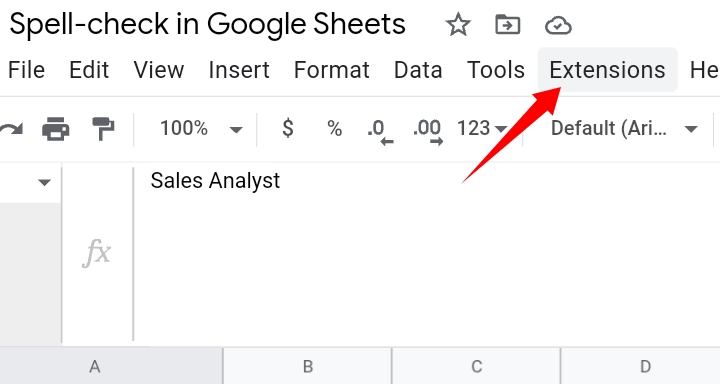Screen dimensions: 720x384
Task: Open the Tools menu
Action: tap(495, 70)
